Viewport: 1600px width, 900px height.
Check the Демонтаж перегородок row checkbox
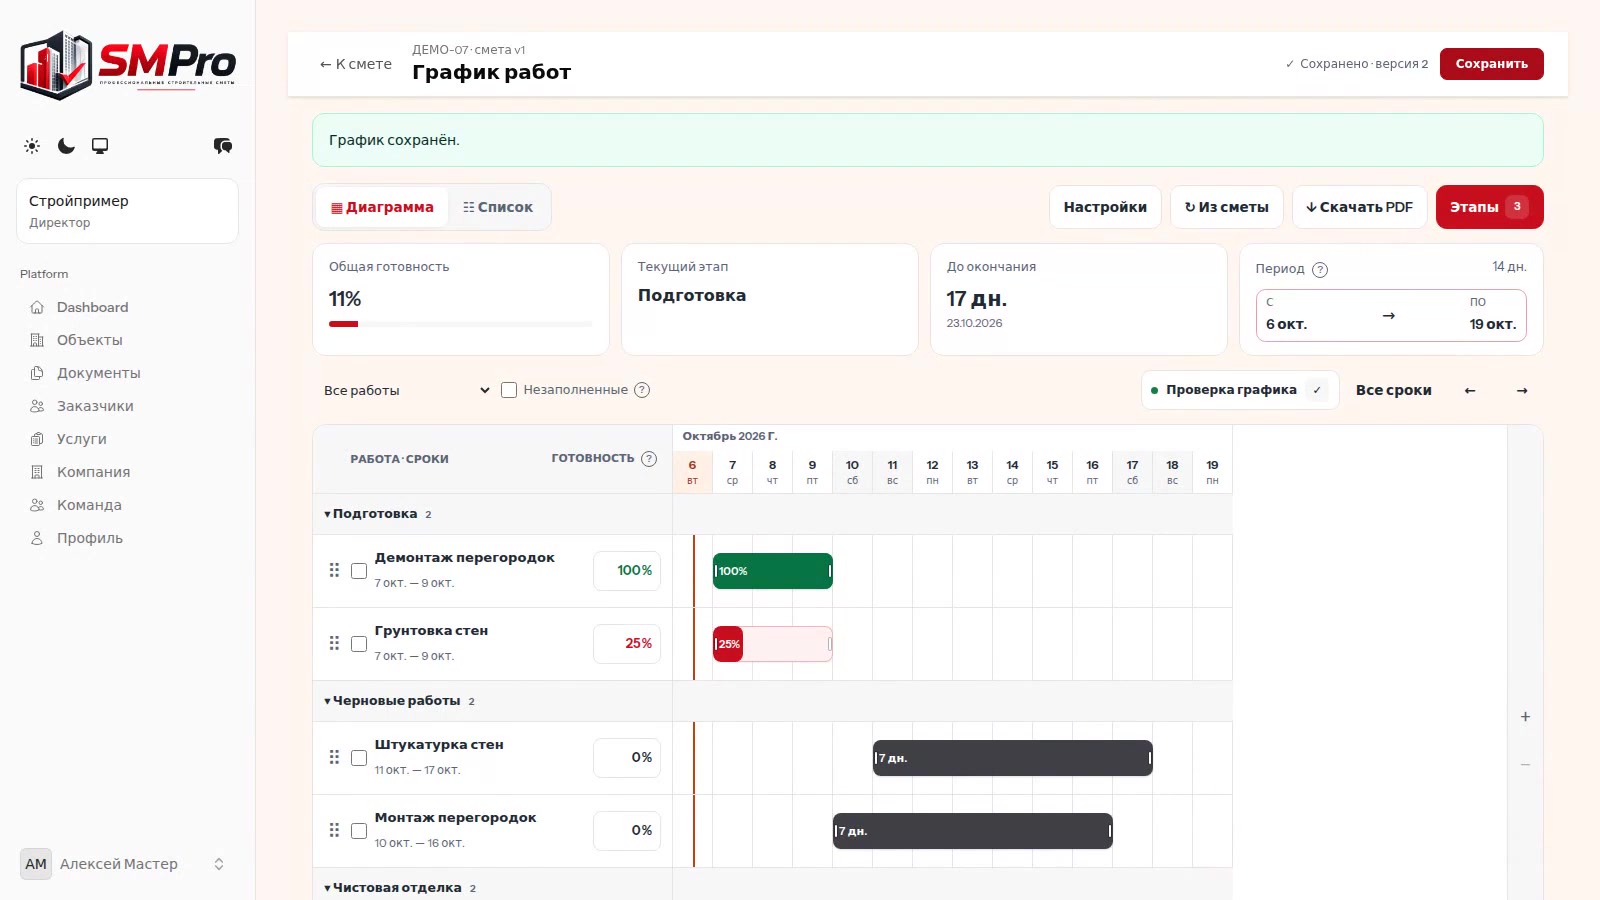click(359, 571)
